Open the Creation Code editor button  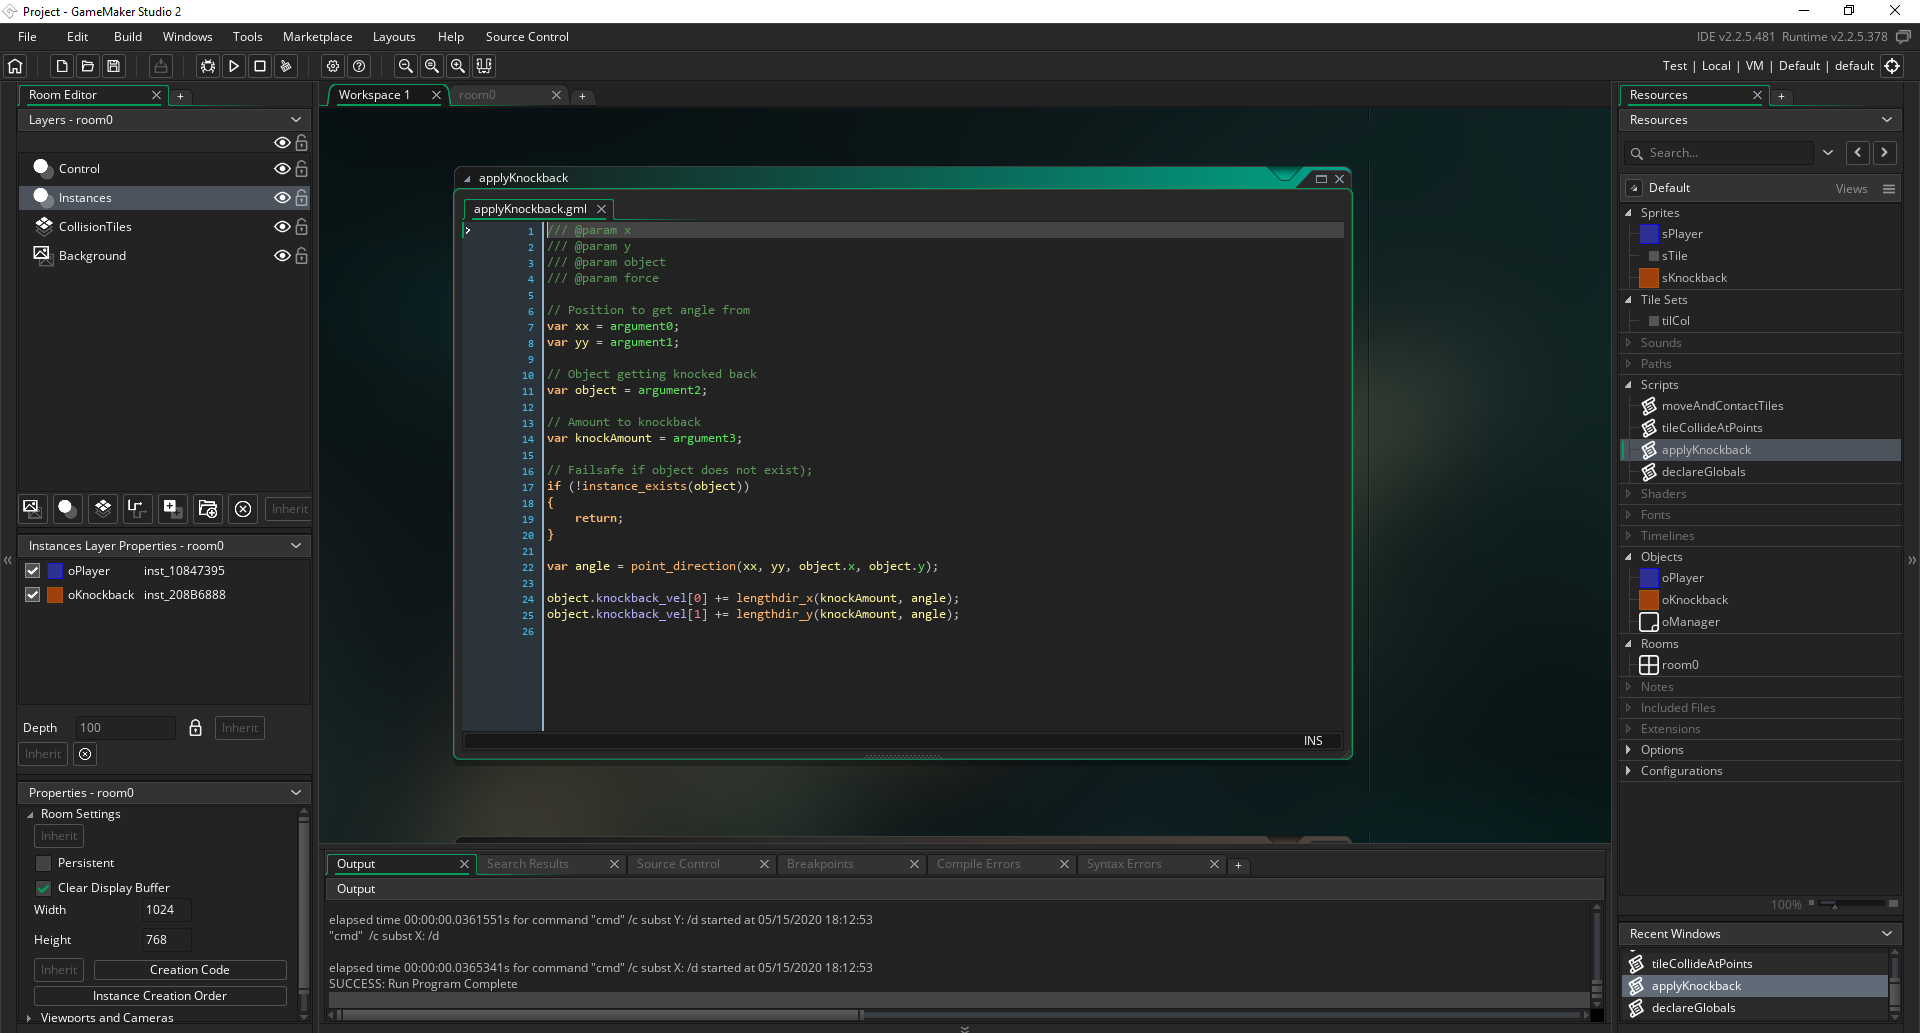[190, 969]
